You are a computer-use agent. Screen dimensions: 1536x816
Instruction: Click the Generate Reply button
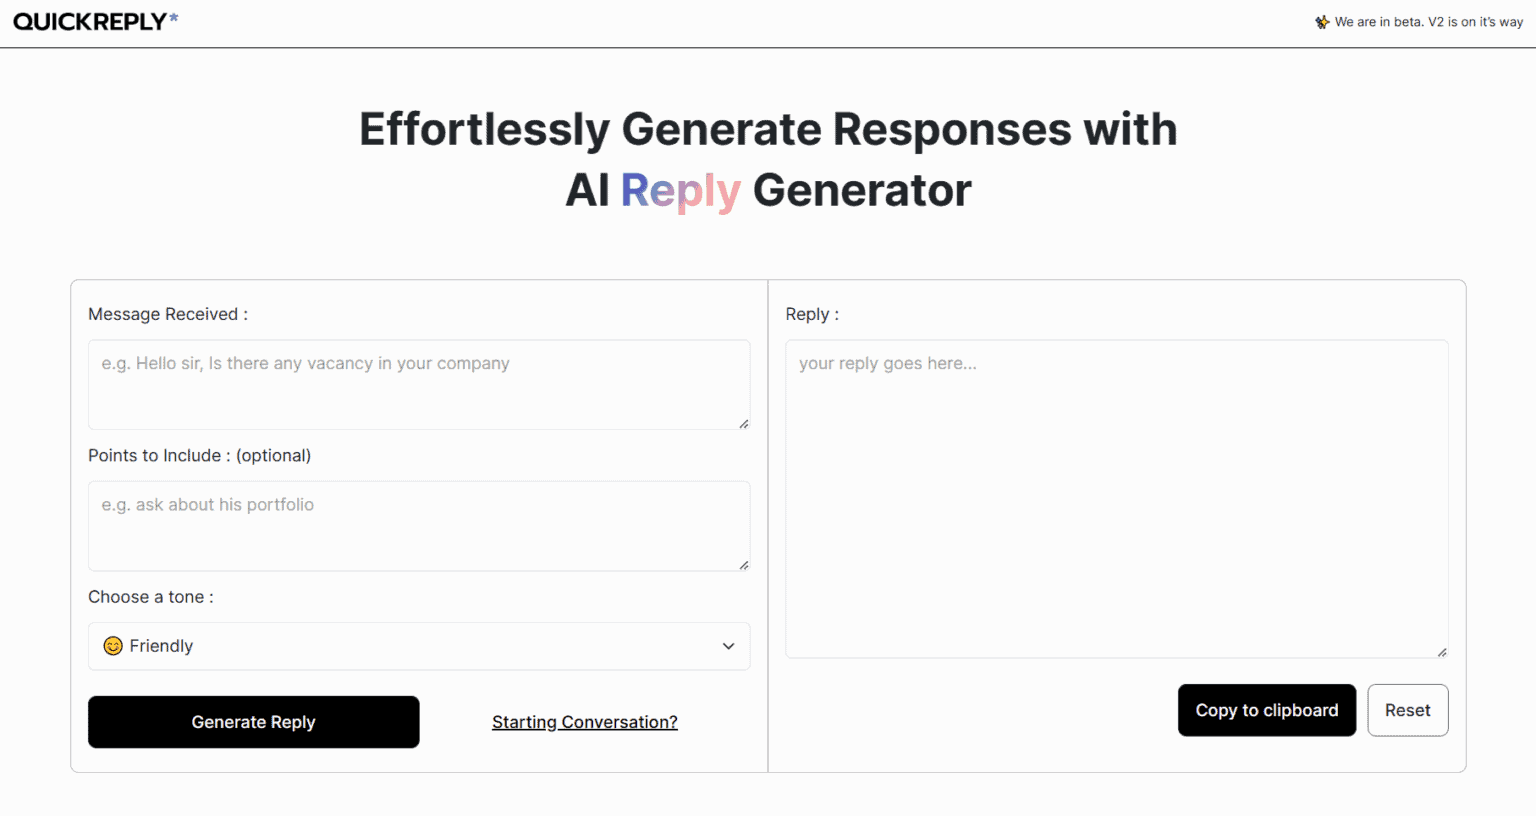tap(254, 722)
